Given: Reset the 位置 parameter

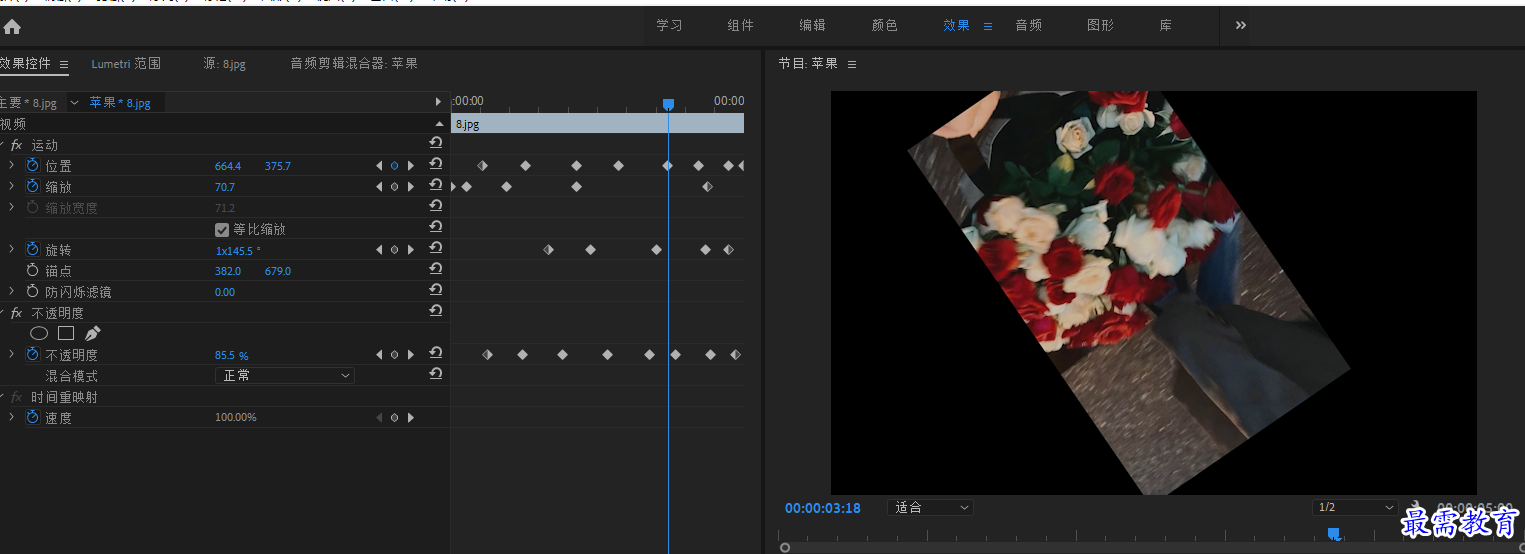Looking at the screenshot, I should click(x=435, y=164).
